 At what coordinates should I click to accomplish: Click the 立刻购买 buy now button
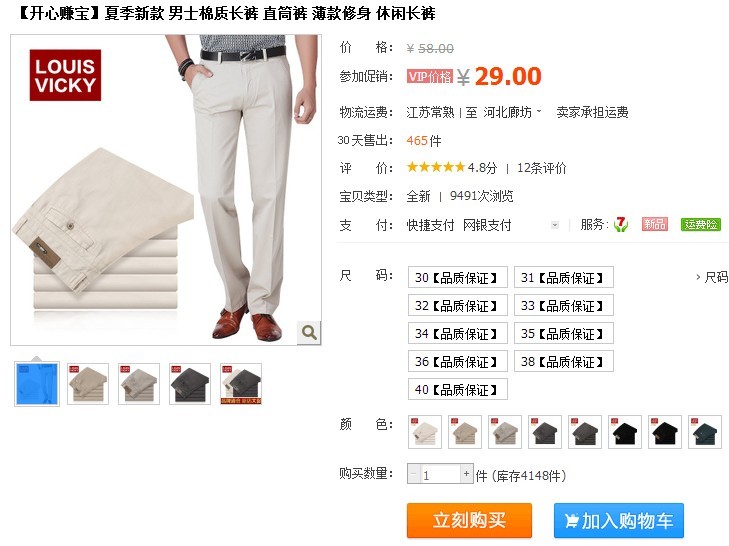click(x=469, y=520)
